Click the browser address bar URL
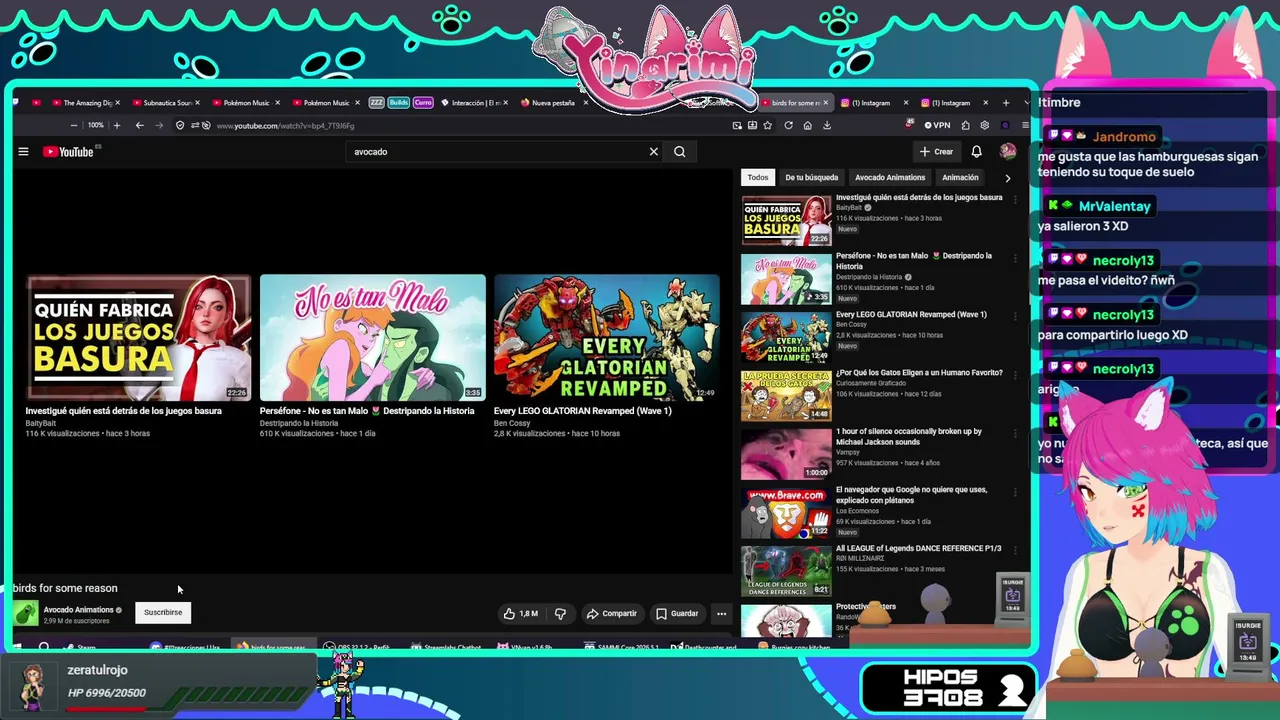The width and height of the screenshot is (1280, 720). 285,126
